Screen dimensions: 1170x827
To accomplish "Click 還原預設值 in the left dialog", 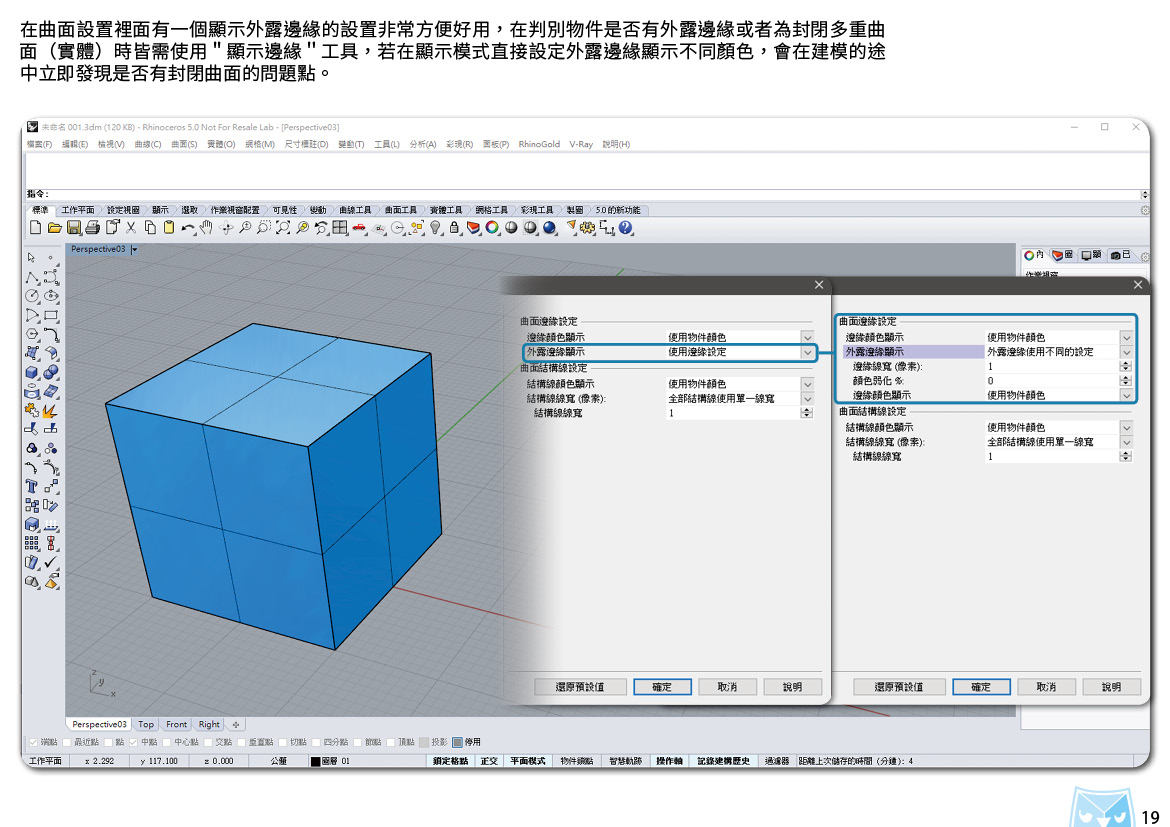I will (581, 687).
